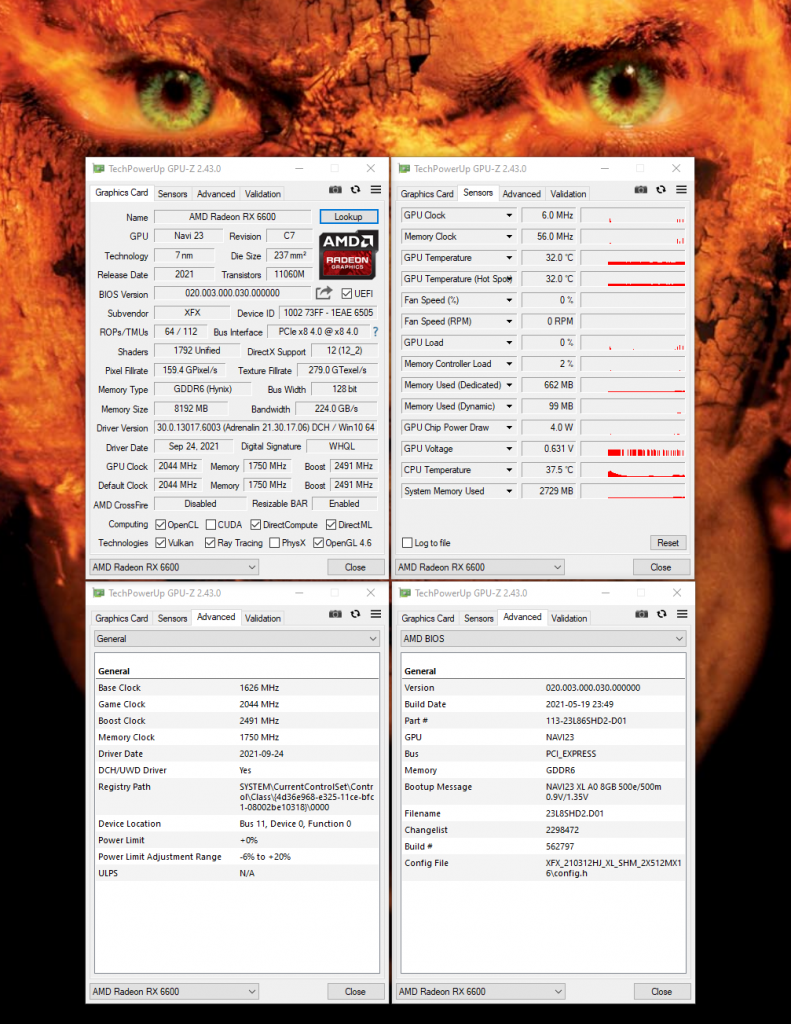Click the camera icon in the AMD BIOS window
This screenshot has height=1024, width=791.
tap(641, 614)
